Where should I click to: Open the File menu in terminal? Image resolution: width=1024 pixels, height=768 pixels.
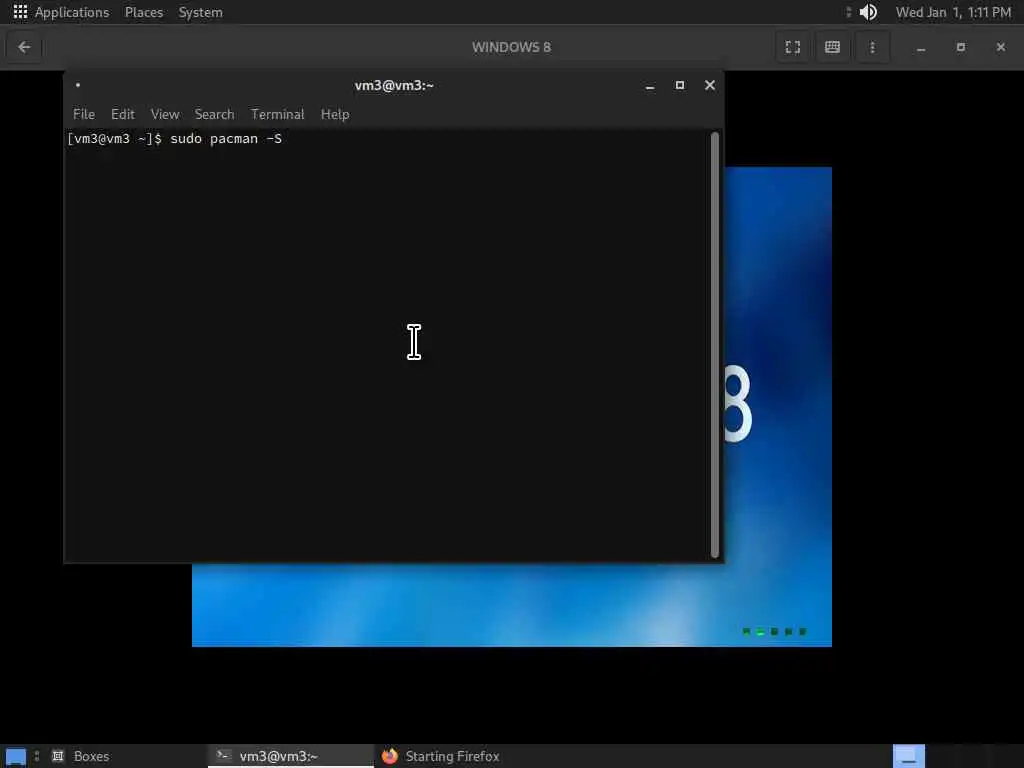(84, 114)
